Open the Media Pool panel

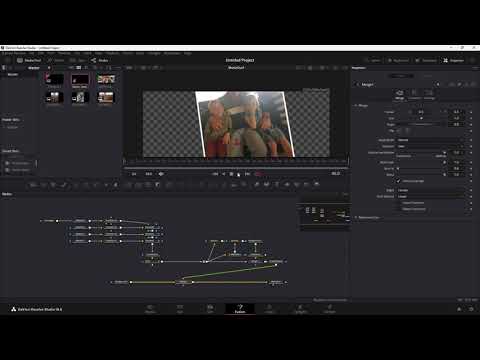coord(29,60)
